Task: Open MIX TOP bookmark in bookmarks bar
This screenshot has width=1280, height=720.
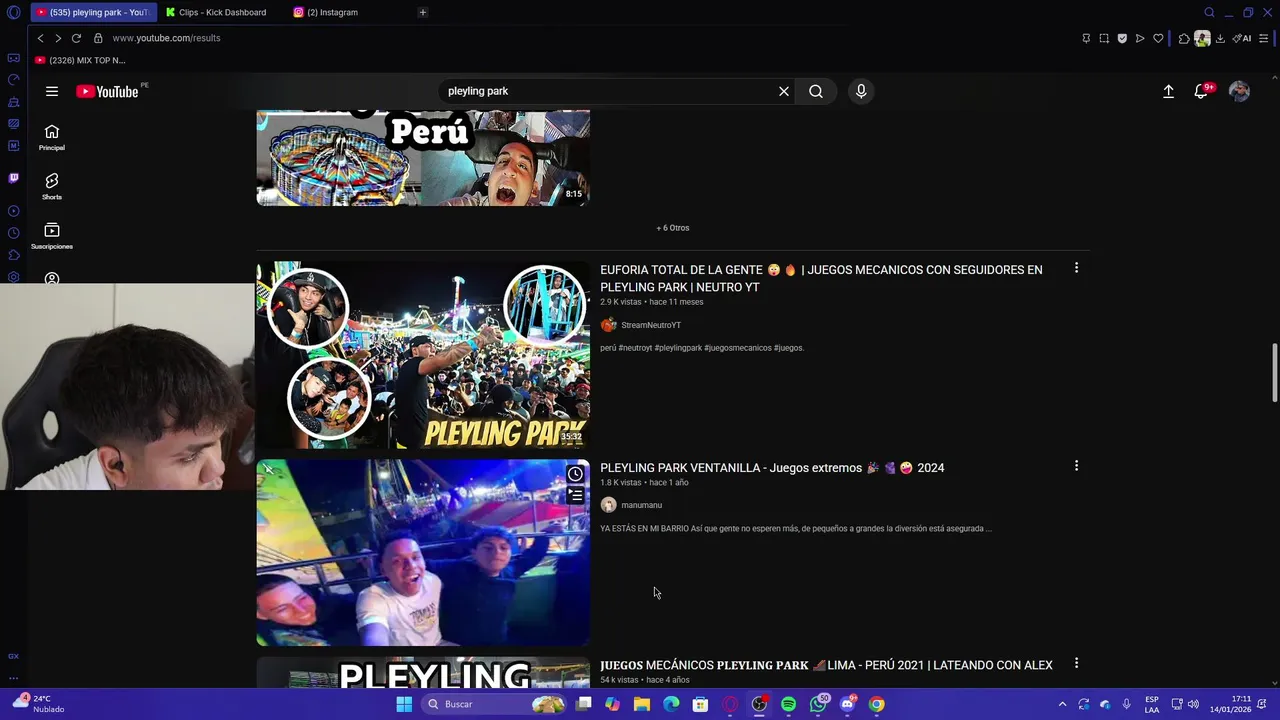Action: click(80, 60)
